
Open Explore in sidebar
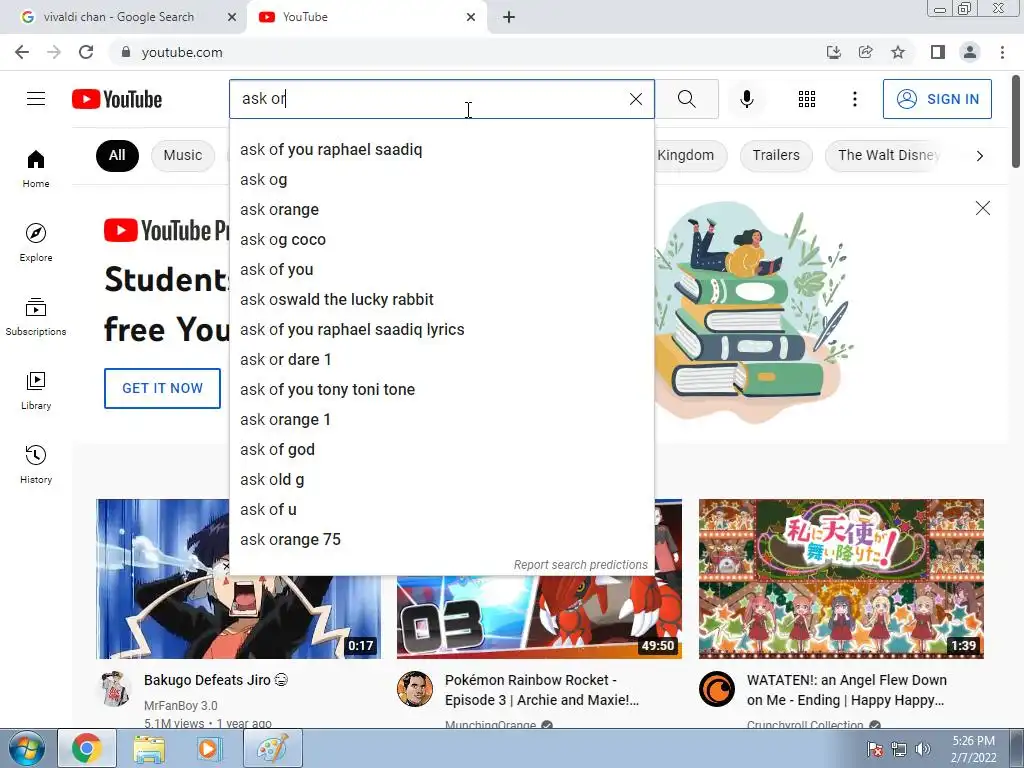(36, 242)
